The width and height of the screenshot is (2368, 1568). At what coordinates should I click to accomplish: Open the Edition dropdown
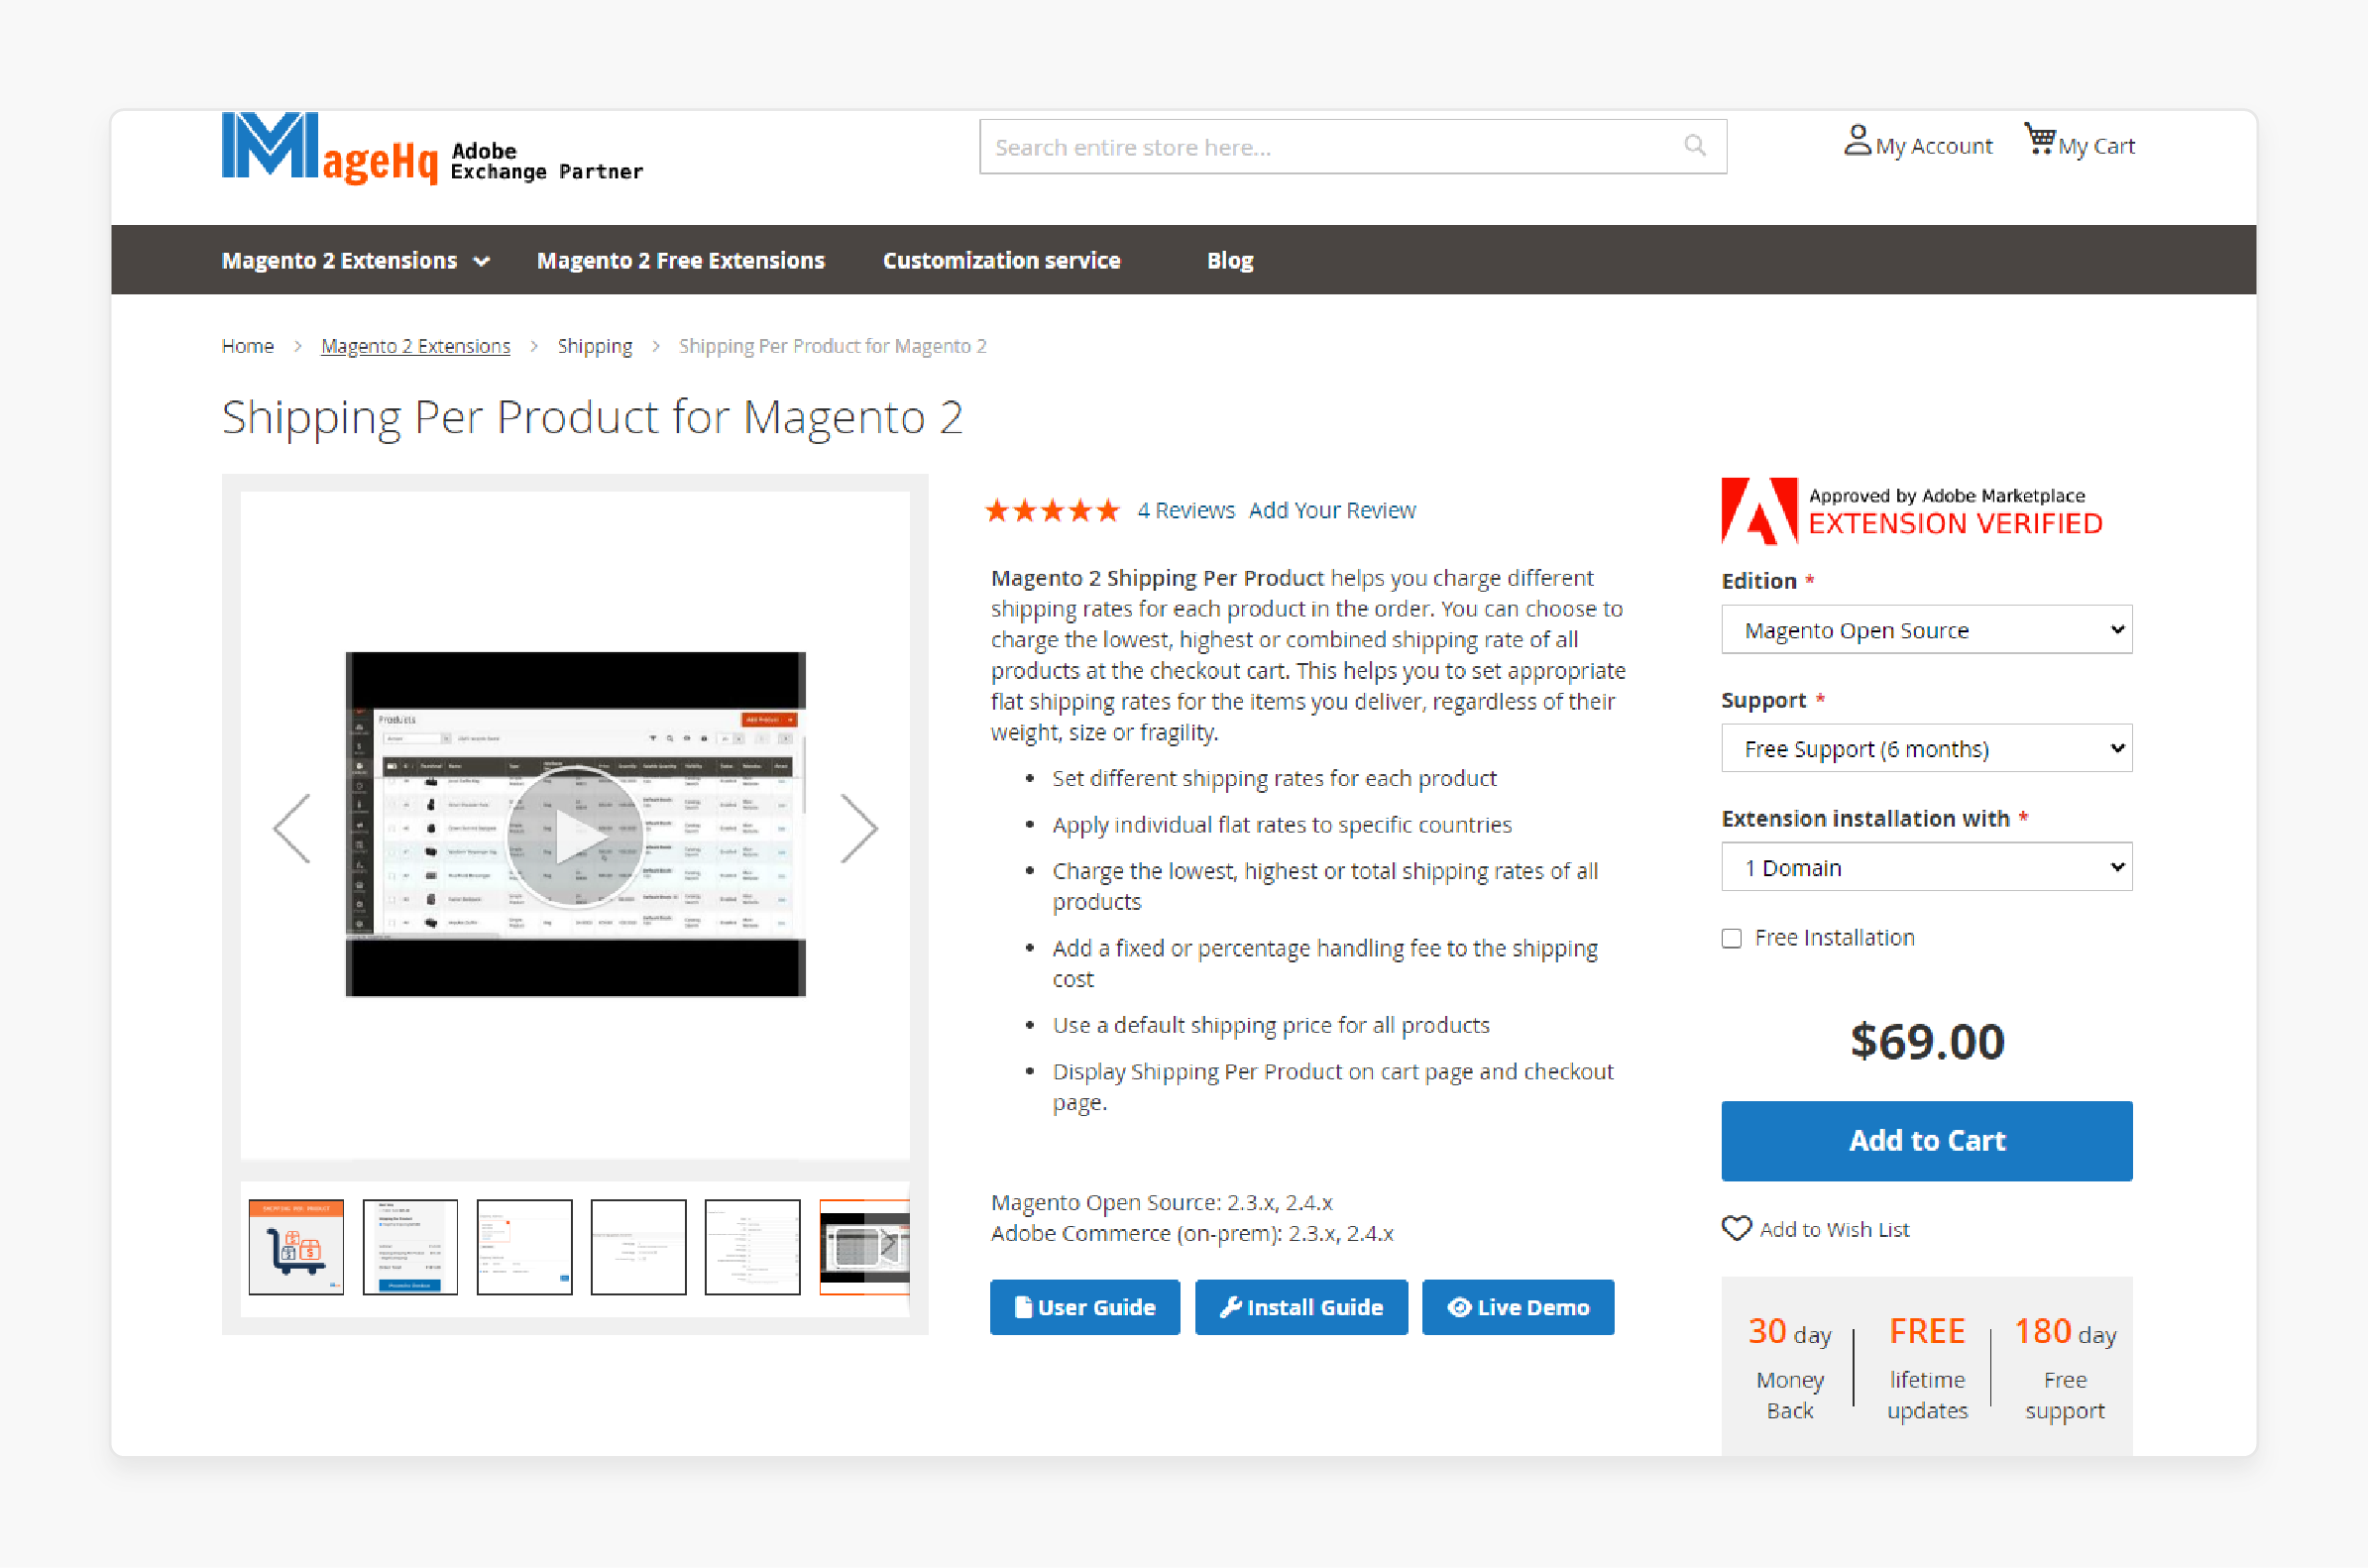[1926, 630]
